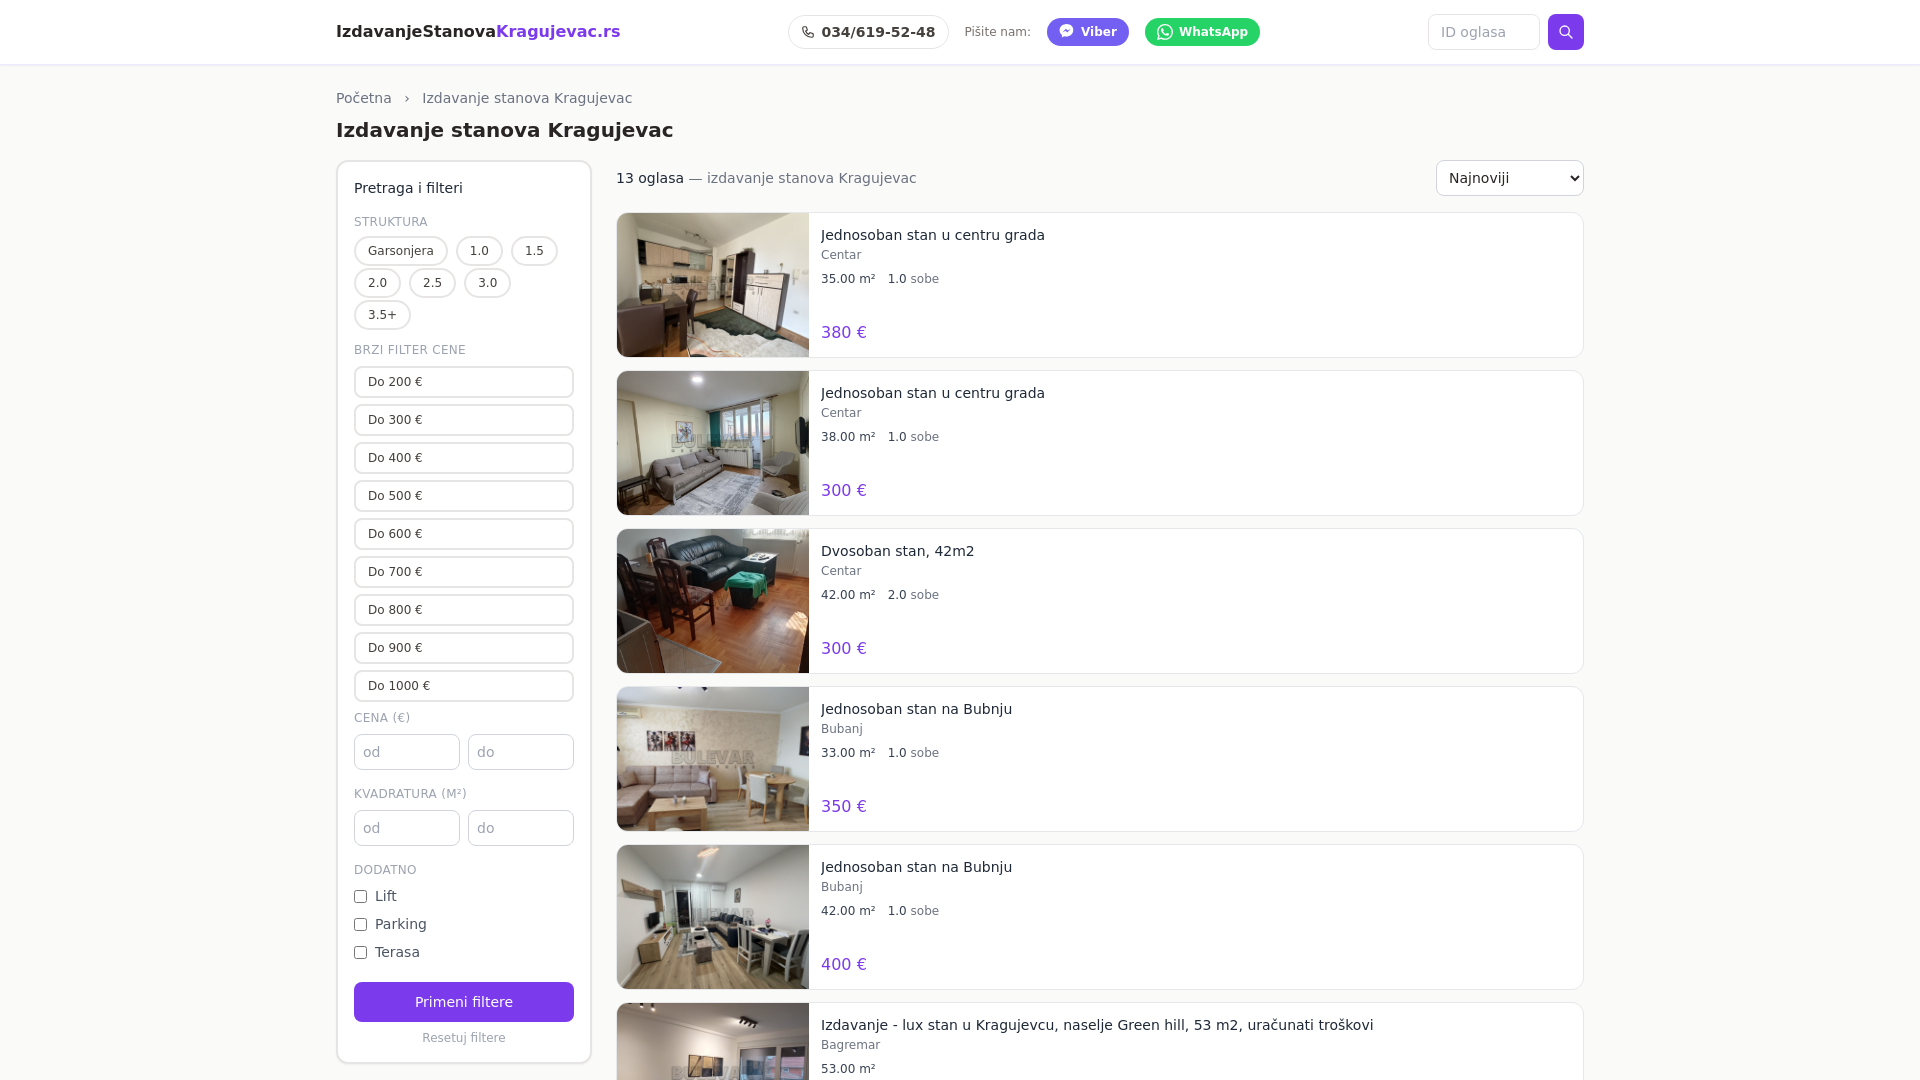This screenshot has height=1080, width=1920.
Task: Click the phone icon beside 034/619-52-48
Action: click(808, 32)
